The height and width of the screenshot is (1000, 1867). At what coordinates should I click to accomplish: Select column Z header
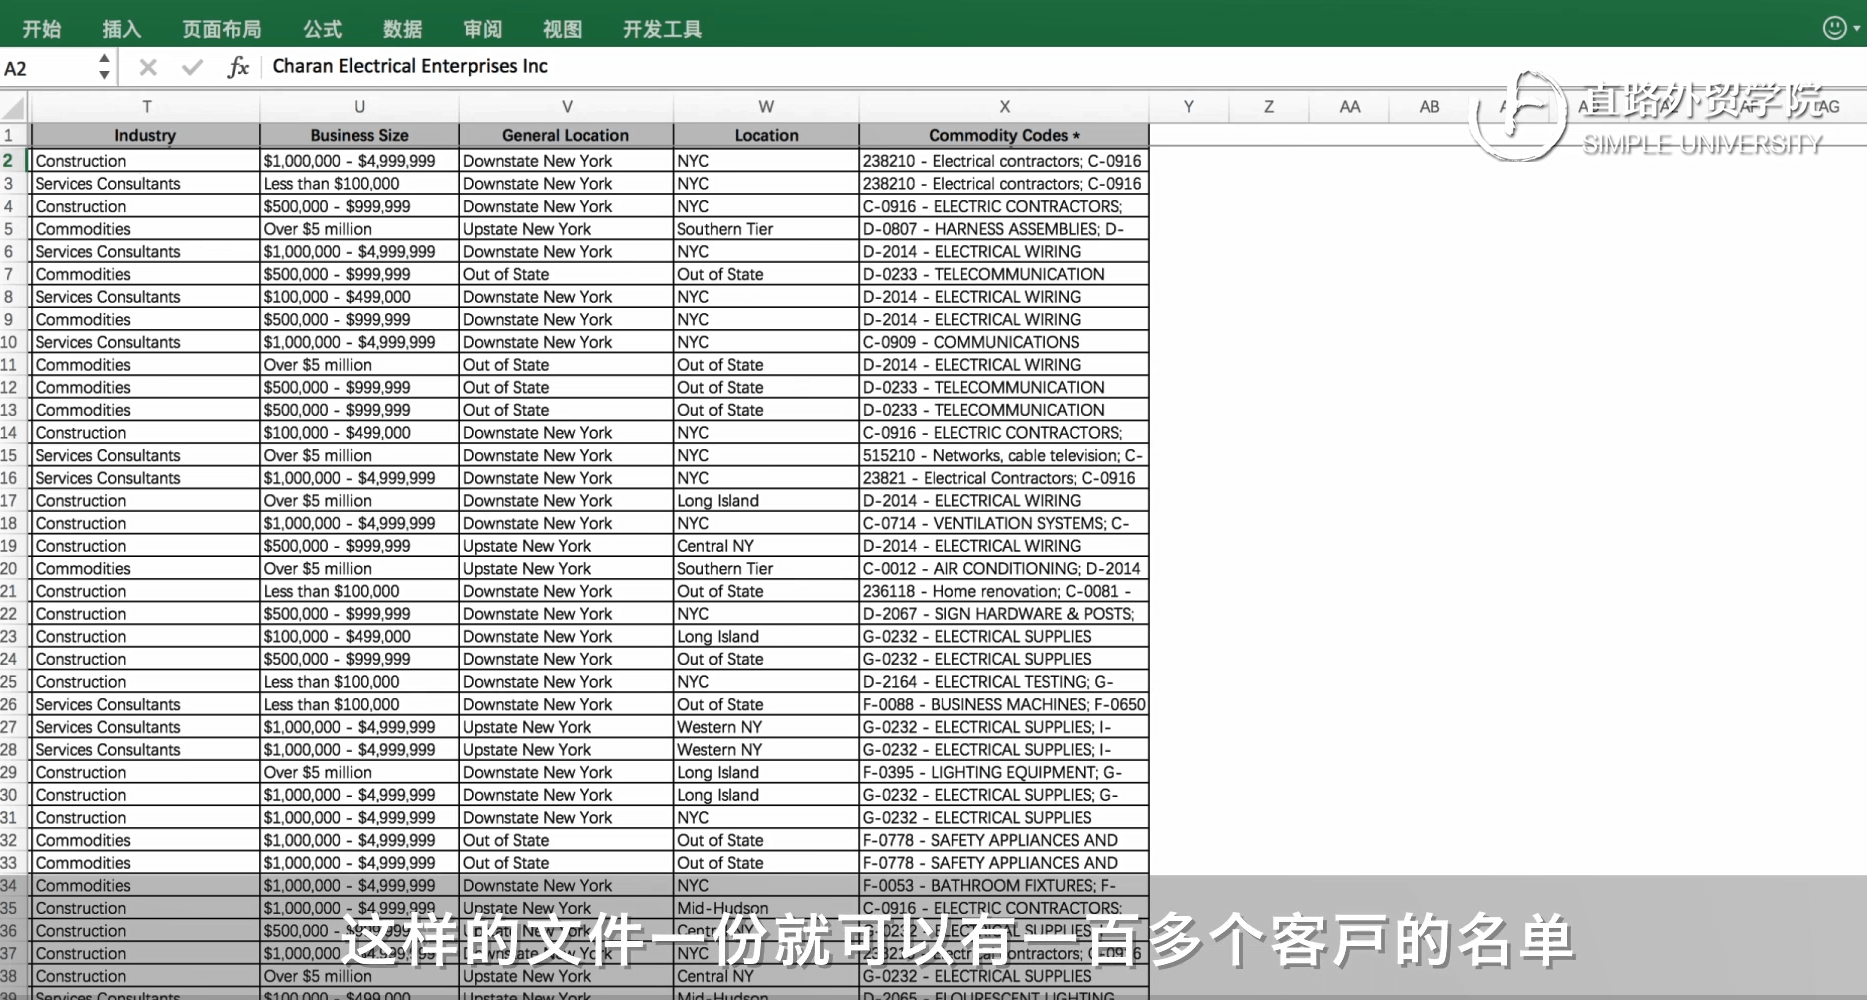pos(1269,107)
